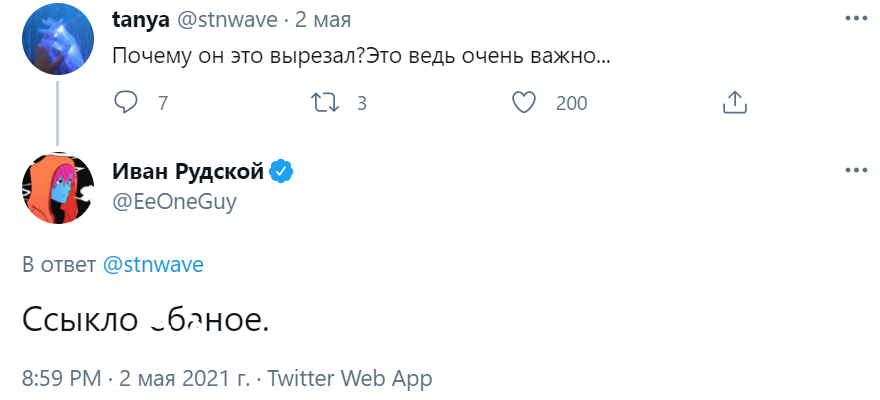
Task: Click the reply text 'Ссыкло'
Action: (76, 320)
